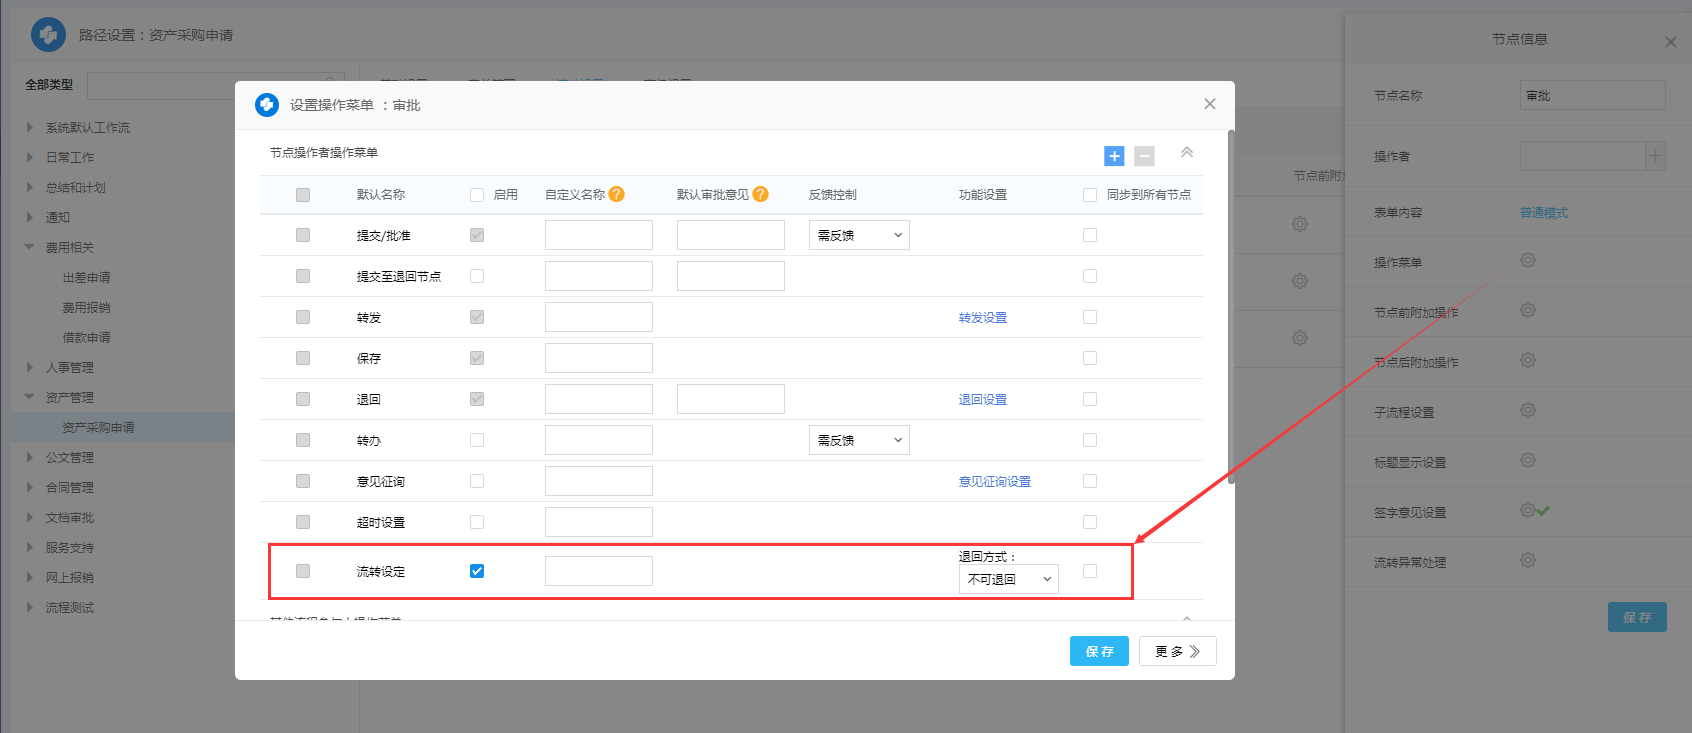
Task: Uncheck the 流转设定 enable checkbox
Action: 477,571
